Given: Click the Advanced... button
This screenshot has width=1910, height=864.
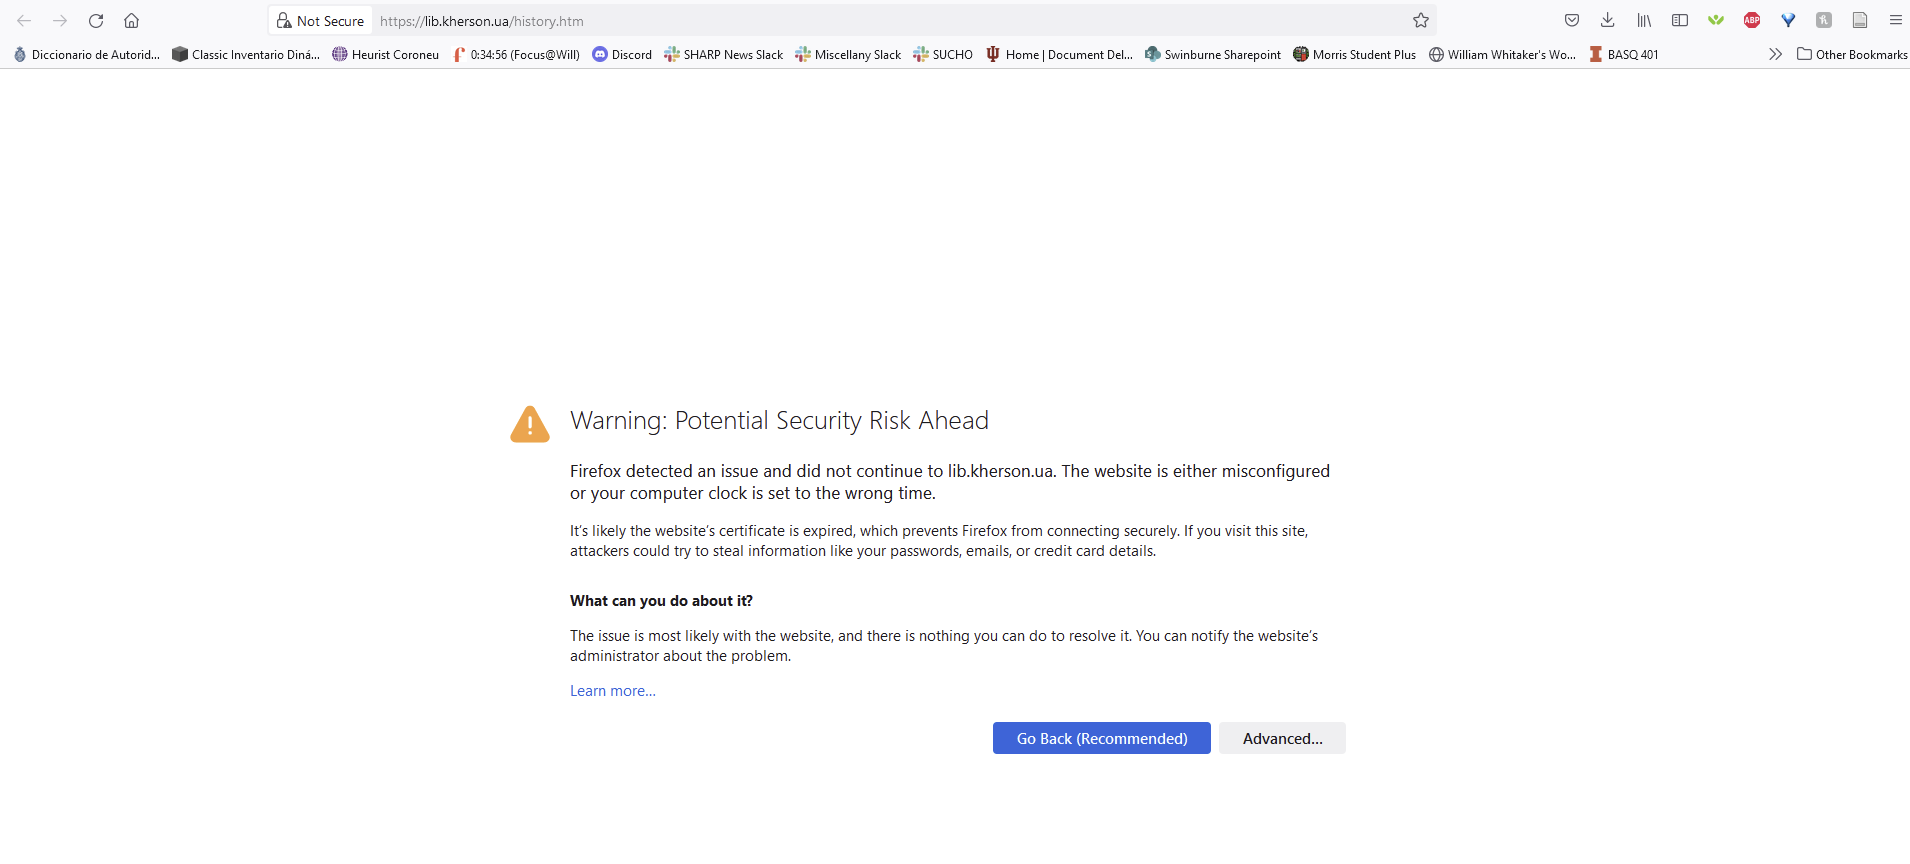Looking at the screenshot, I should 1282,738.
